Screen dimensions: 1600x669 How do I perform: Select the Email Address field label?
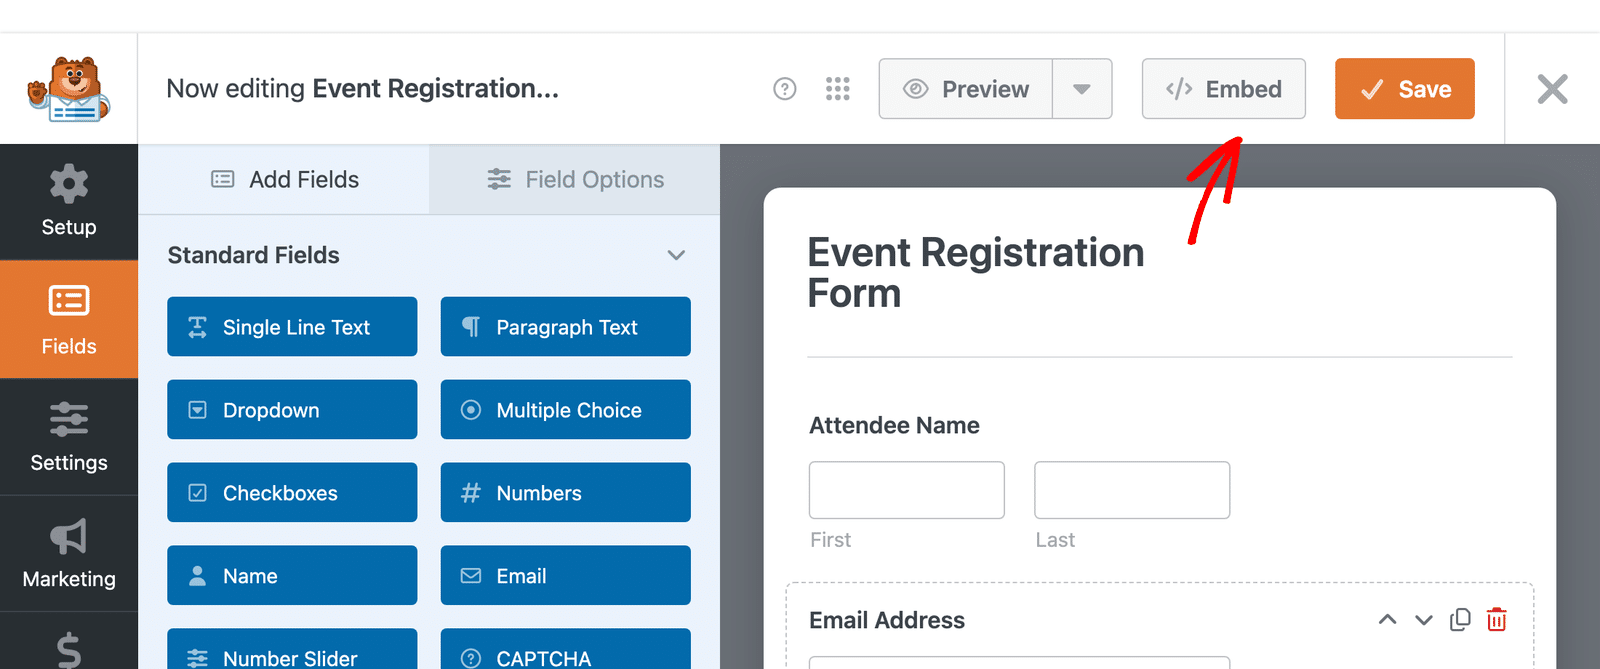[887, 621]
